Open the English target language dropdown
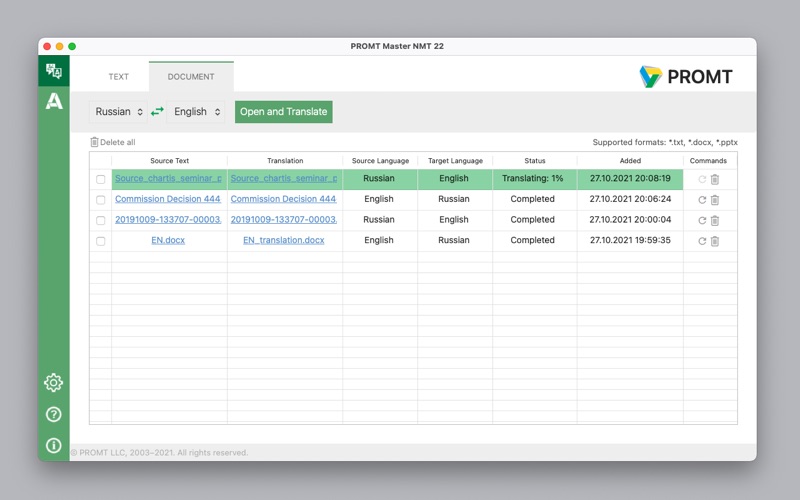Image resolution: width=800 pixels, height=500 pixels. point(196,112)
